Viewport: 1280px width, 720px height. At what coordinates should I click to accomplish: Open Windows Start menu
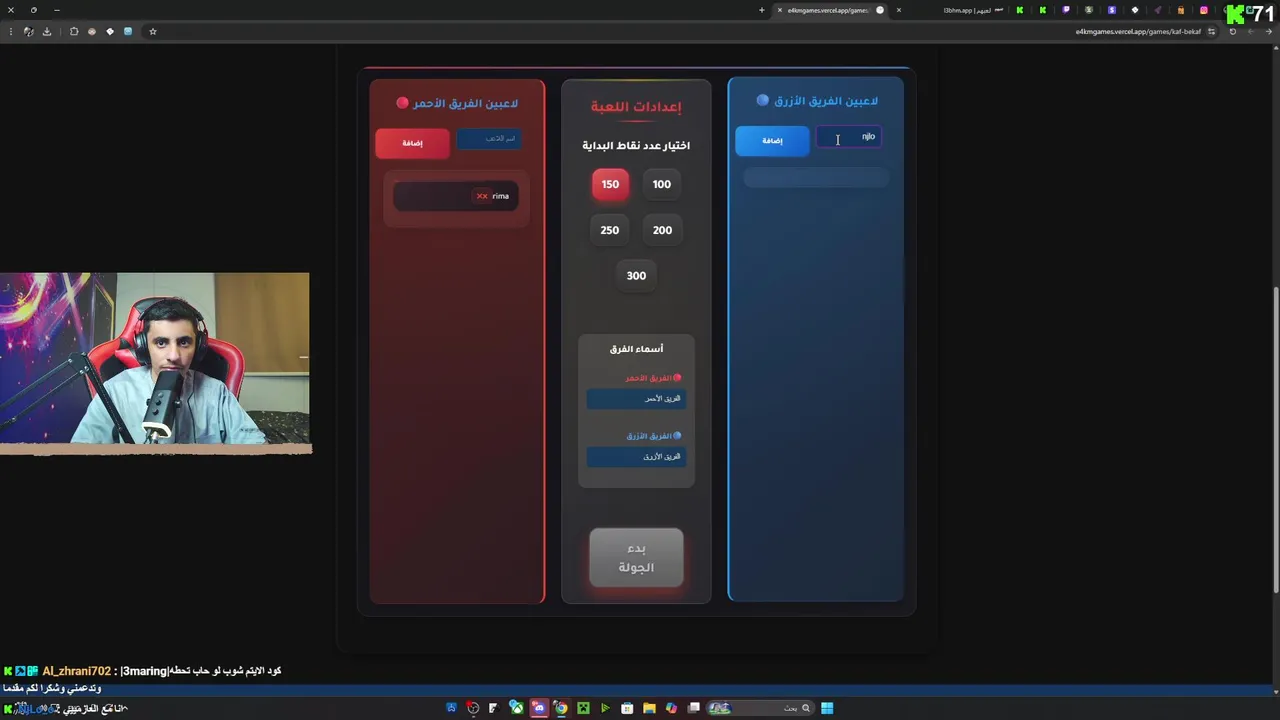click(x=827, y=708)
